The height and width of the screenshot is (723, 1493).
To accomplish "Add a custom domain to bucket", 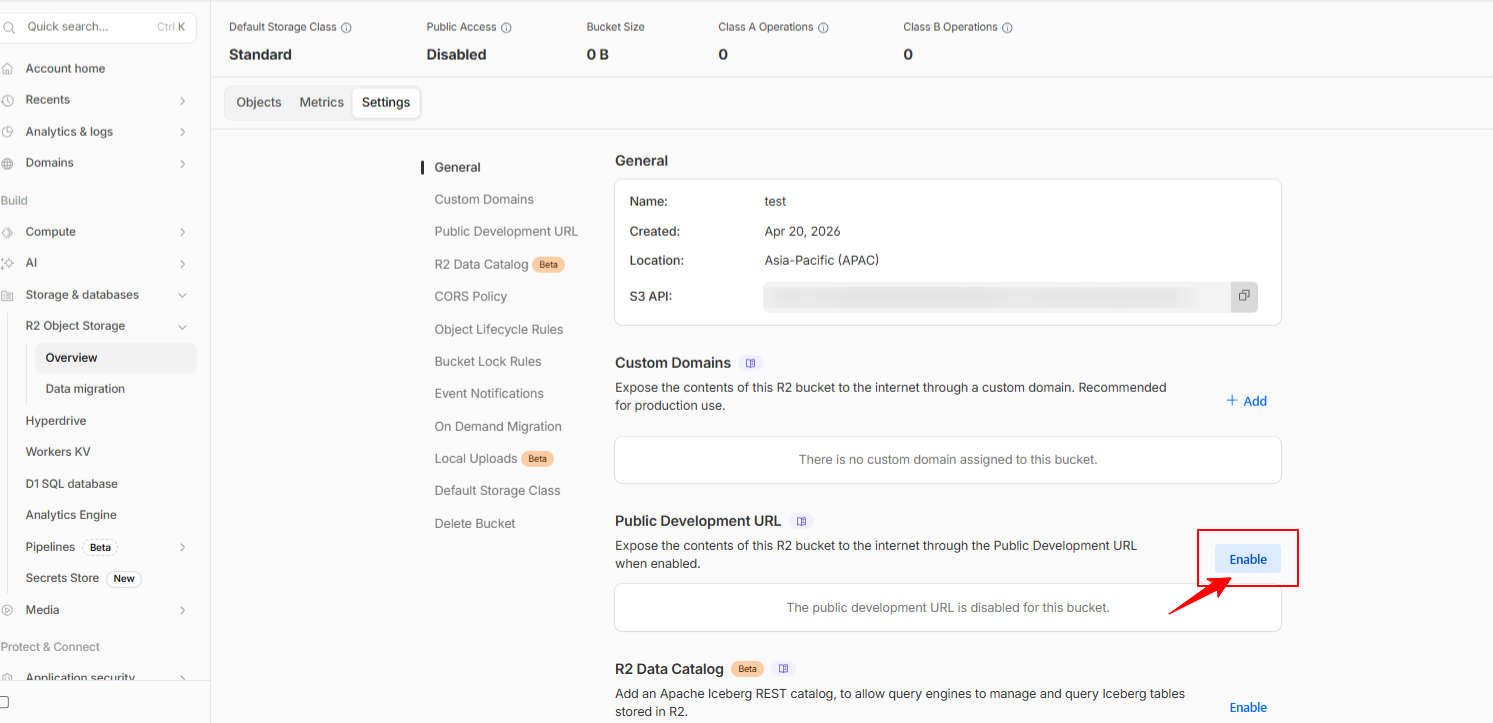I will coord(1246,401).
